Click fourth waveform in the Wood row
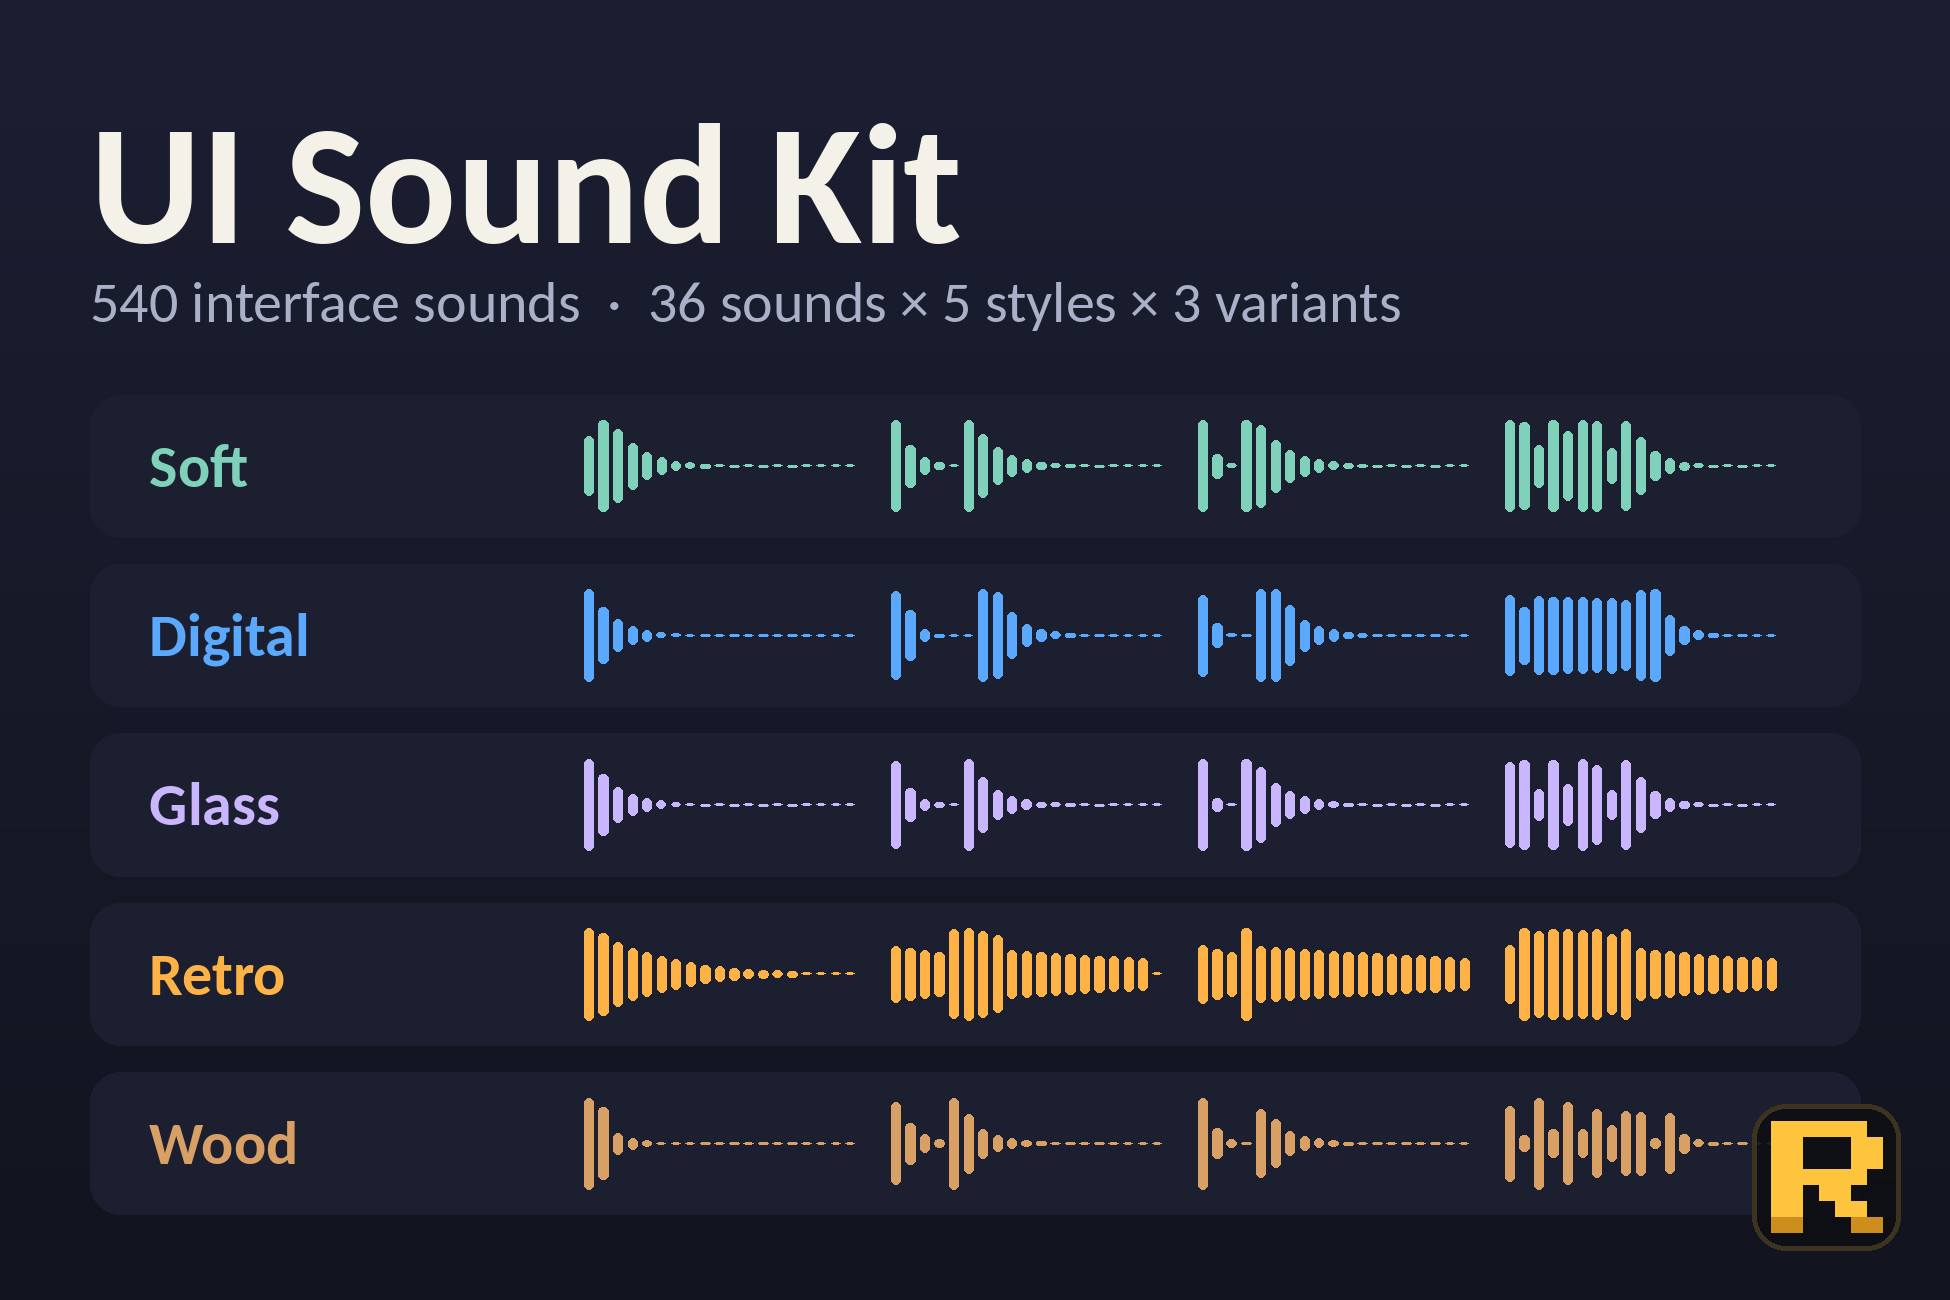The width and height of the screenshot is (1950, 1300). [x=1629, y=1144]
